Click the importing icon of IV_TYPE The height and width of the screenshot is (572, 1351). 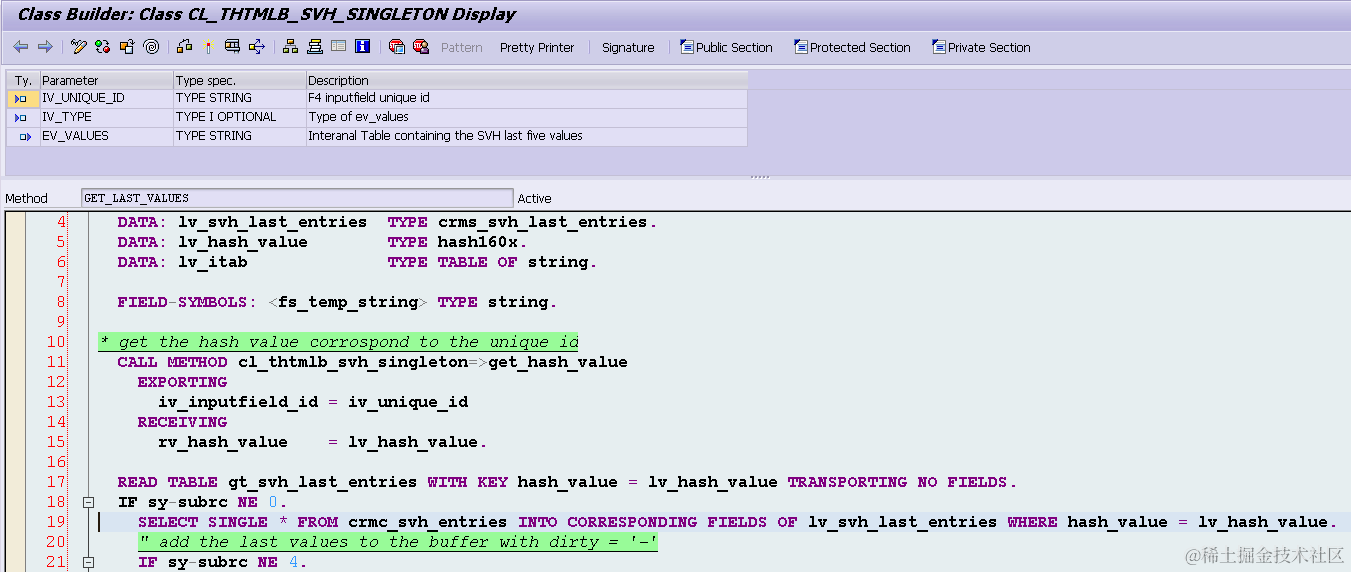tap(21, 117)
